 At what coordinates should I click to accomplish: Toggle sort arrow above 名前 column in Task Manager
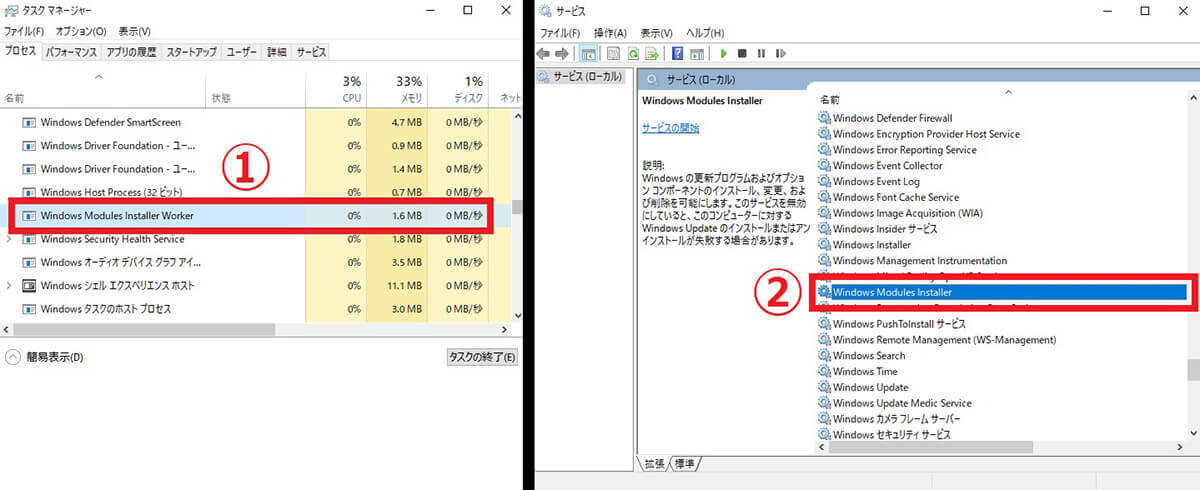point(98,76)
